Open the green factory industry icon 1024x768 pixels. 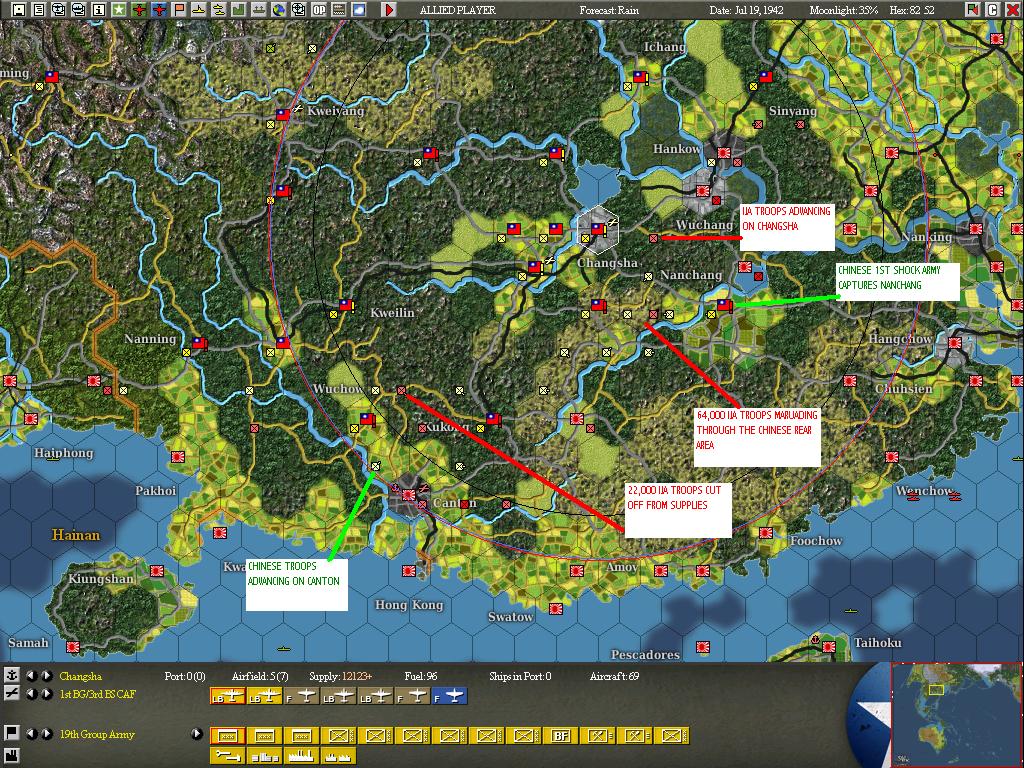pyautogui.click(x=238, y=10)
